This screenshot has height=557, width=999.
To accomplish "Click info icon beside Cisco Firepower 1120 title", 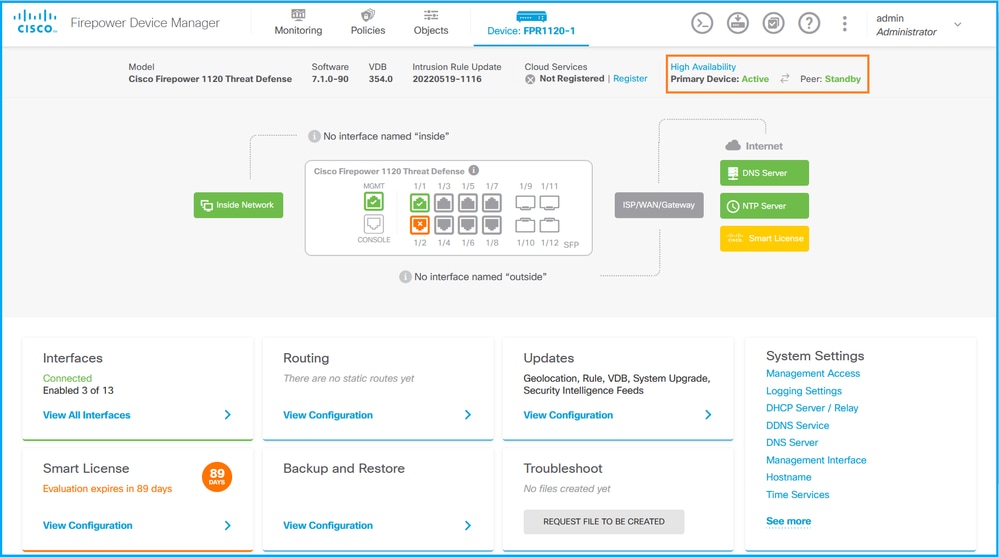I will click(474, 170).
